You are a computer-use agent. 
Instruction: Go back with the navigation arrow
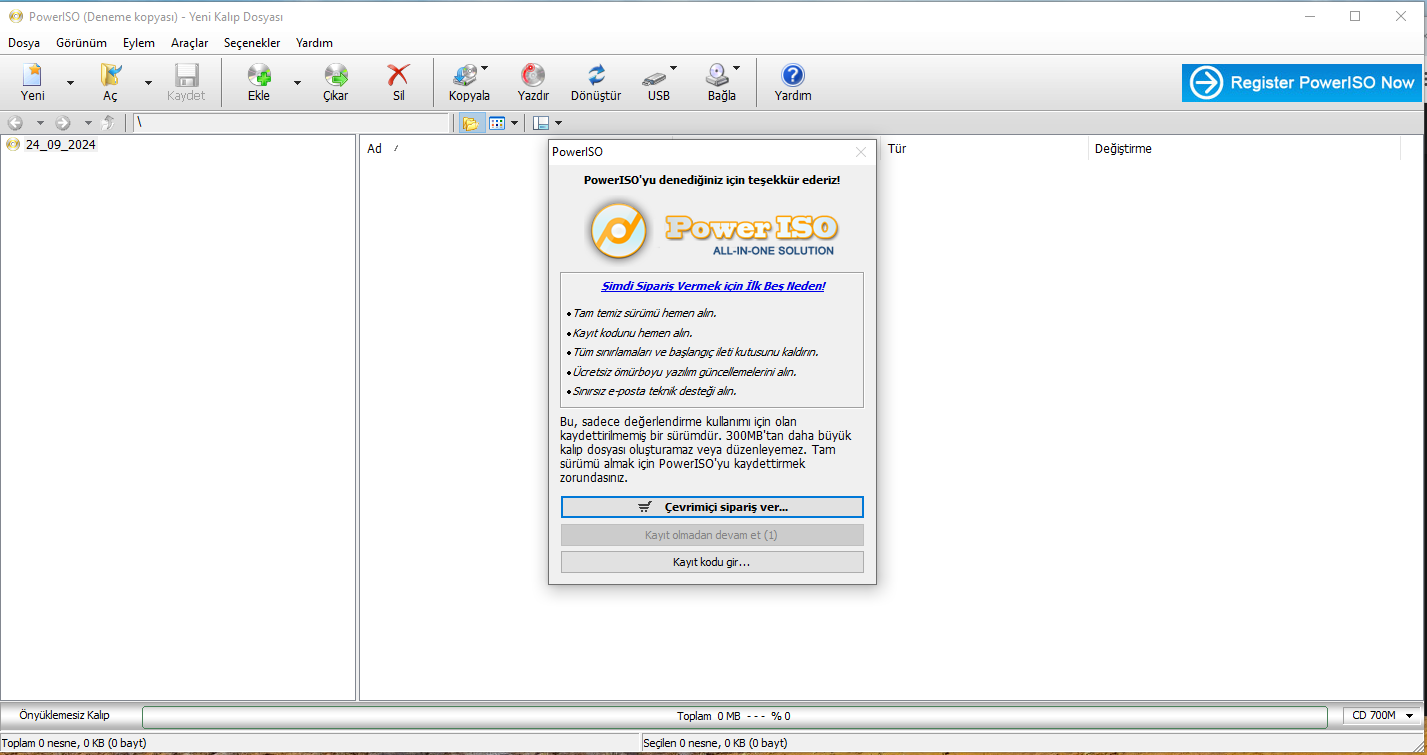tap(15, 123)
